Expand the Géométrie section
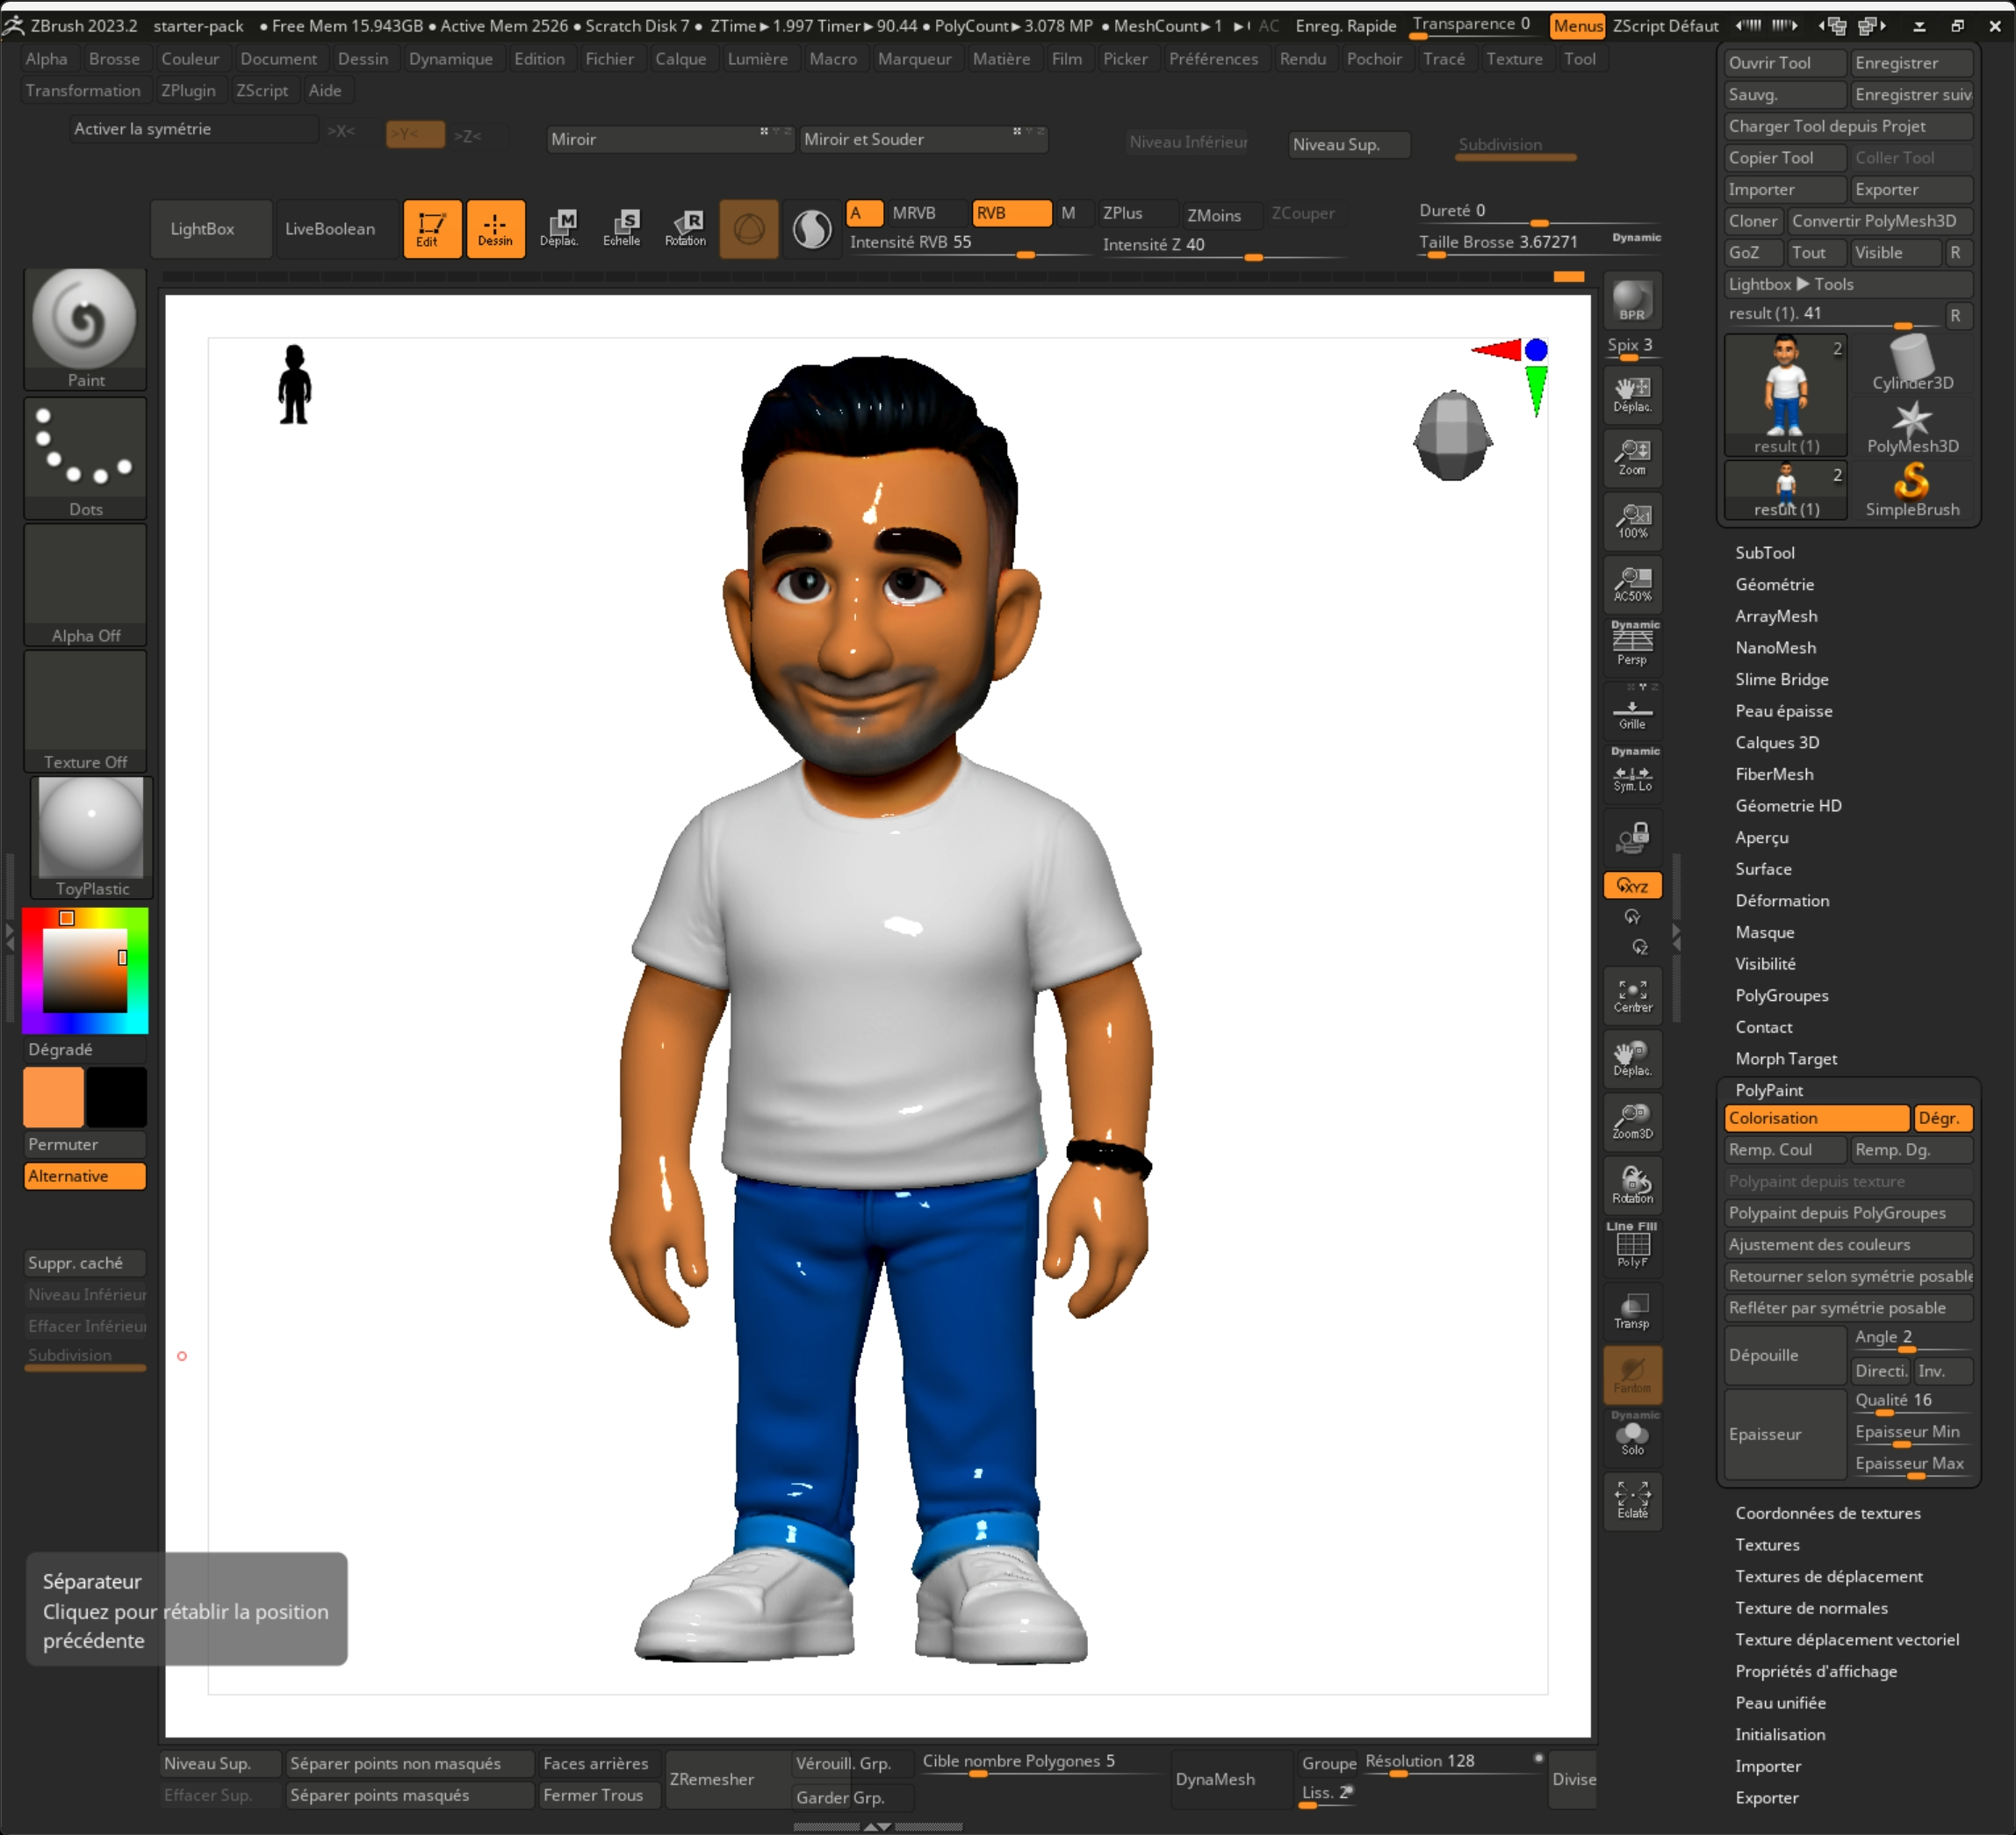Image resolution: width=2016 pixels, height=1835 pixels. coord(1774,584)
